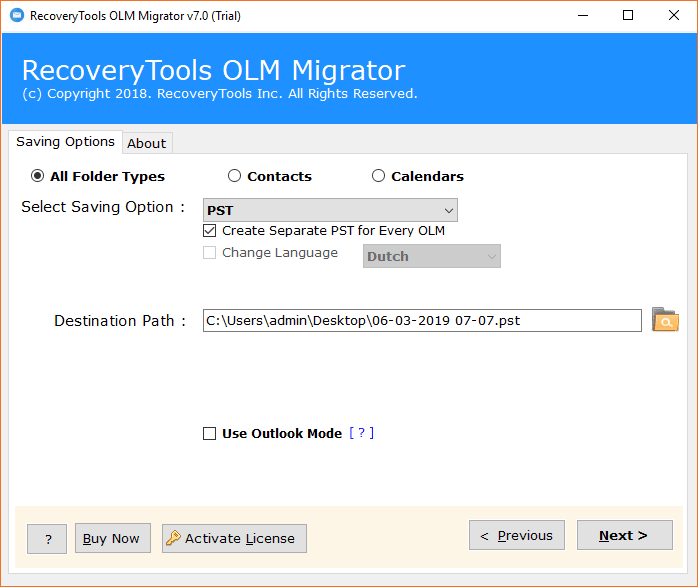Image resolution: width=698 pixels, height=587 pixels.
Task: Click into the Destination Path field
Action: [422, 320]
